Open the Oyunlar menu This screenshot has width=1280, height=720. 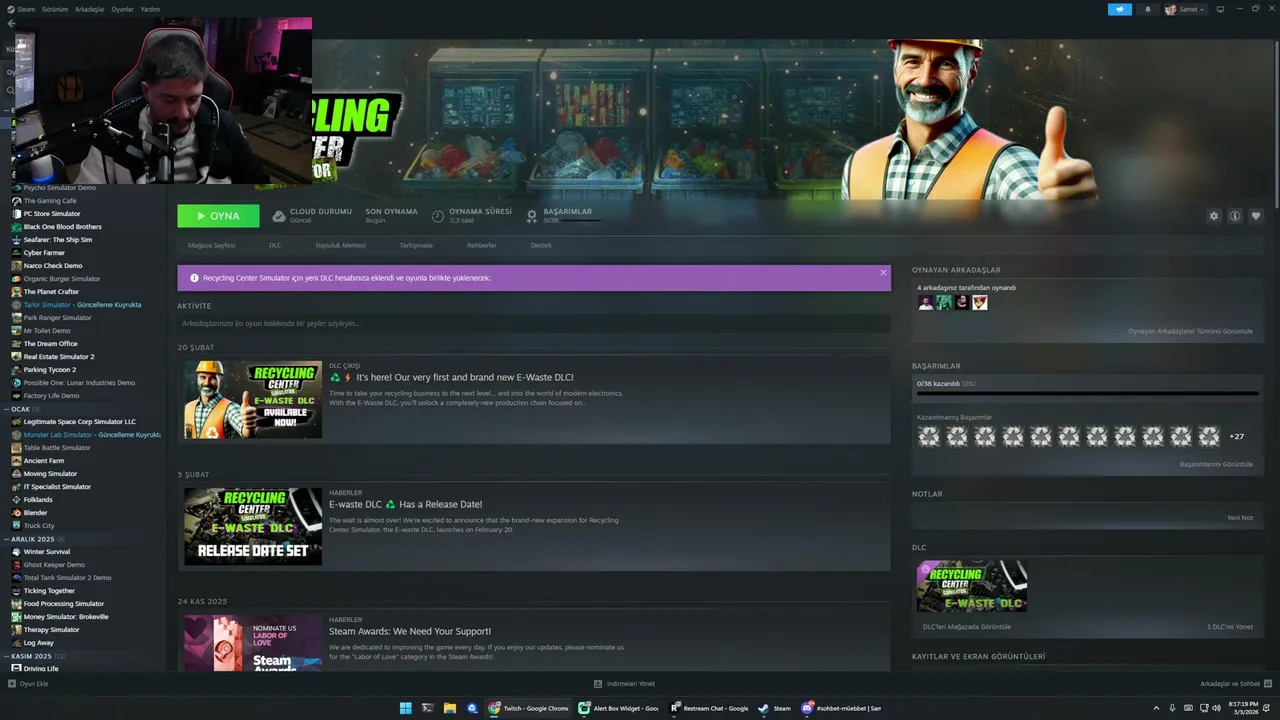[123, 9]
